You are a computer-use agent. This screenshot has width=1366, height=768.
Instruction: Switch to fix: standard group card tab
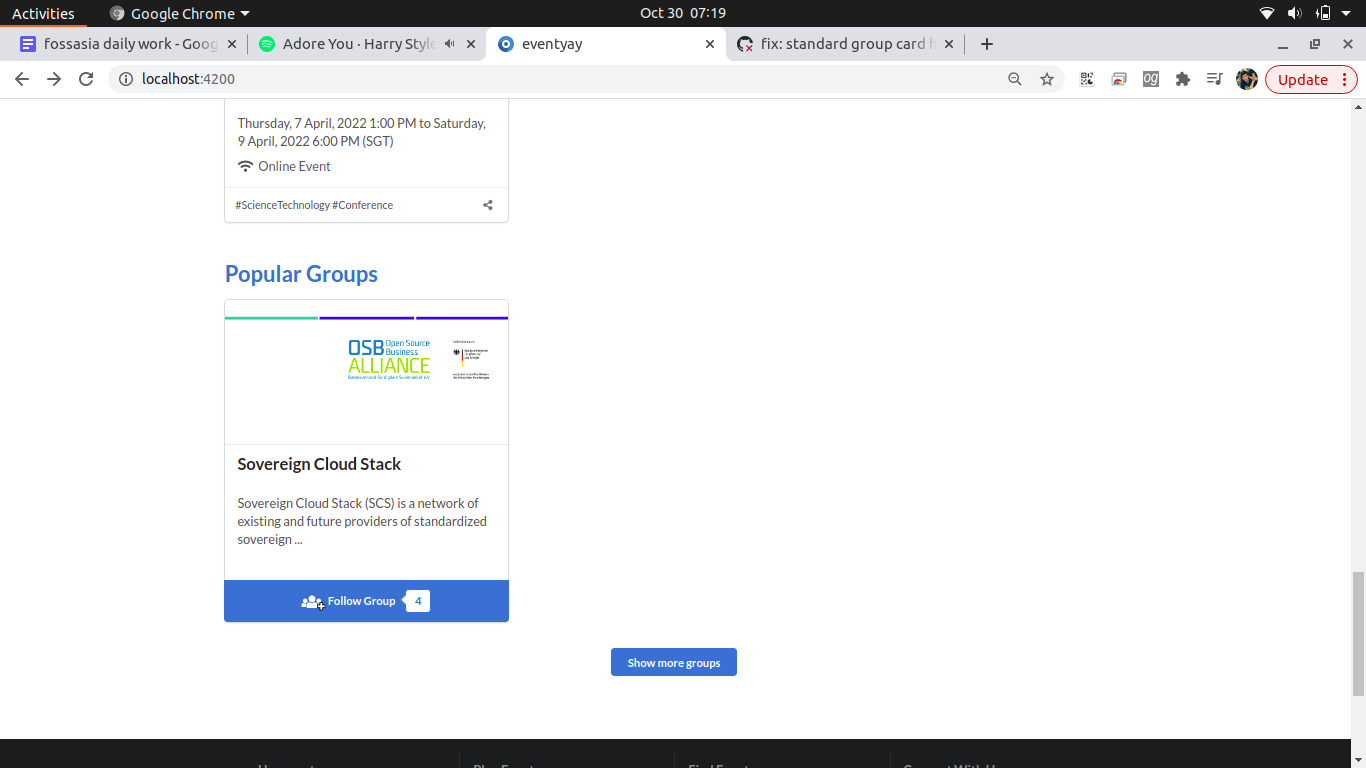845,44
